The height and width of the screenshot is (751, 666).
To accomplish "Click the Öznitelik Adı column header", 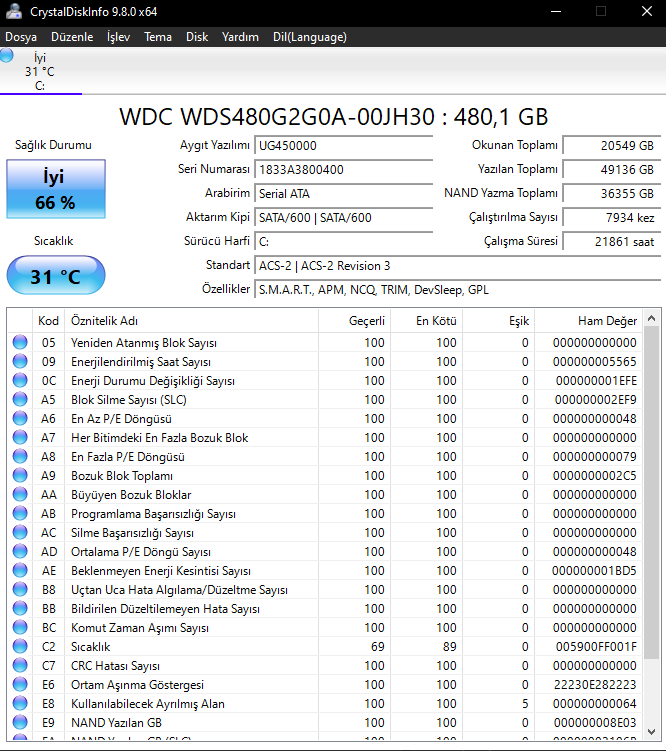I will pos(192,320).
